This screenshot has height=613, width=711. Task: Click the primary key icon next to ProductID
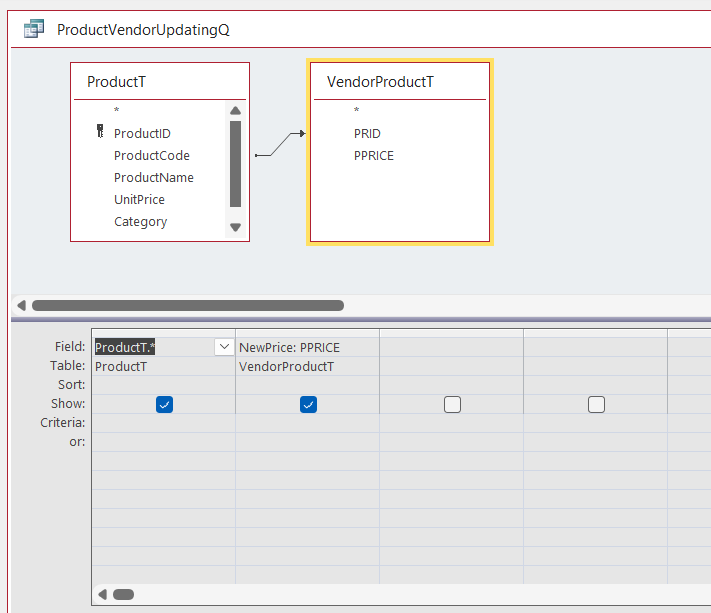(100, 132)
